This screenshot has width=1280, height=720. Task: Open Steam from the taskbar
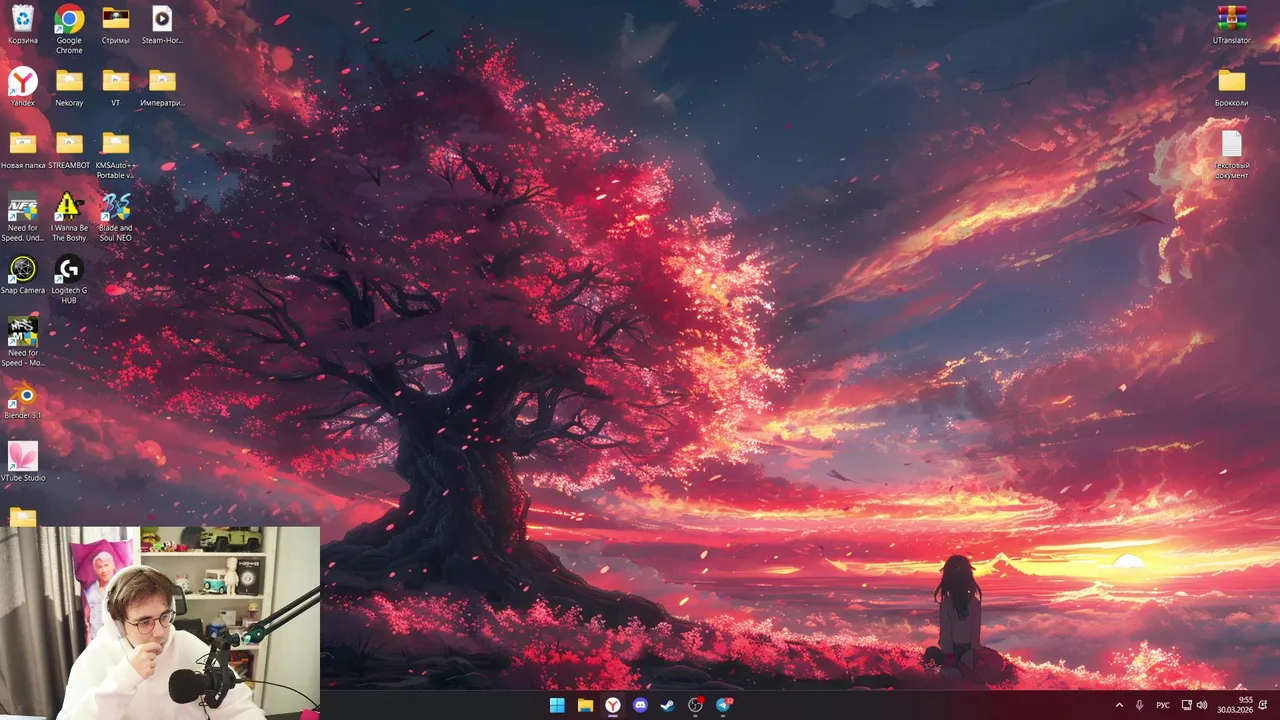[667, 705]
